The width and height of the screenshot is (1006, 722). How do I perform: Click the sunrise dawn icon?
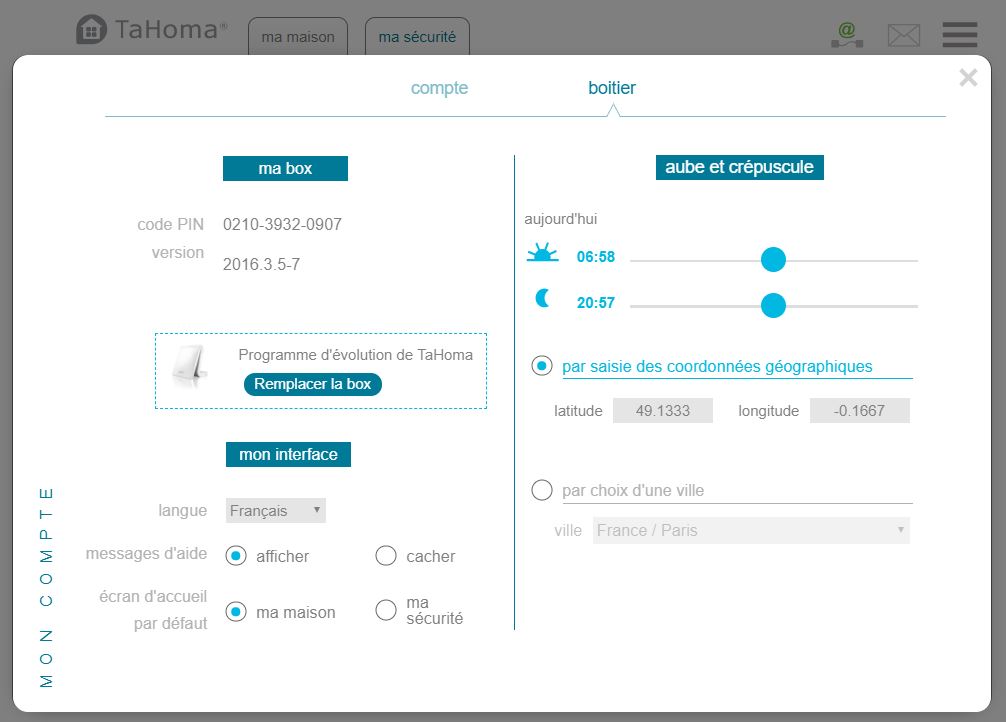(542, 254)
